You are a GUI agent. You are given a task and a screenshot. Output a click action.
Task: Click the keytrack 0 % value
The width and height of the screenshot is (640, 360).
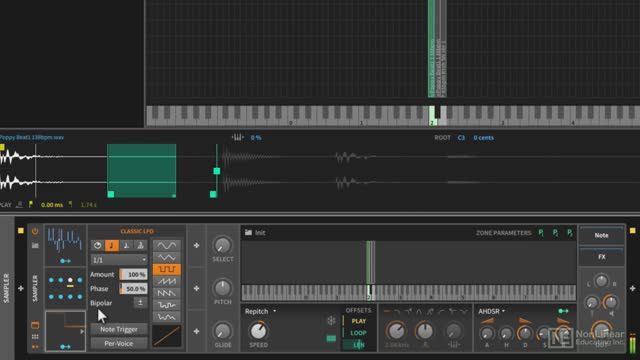tap(256, 138)
